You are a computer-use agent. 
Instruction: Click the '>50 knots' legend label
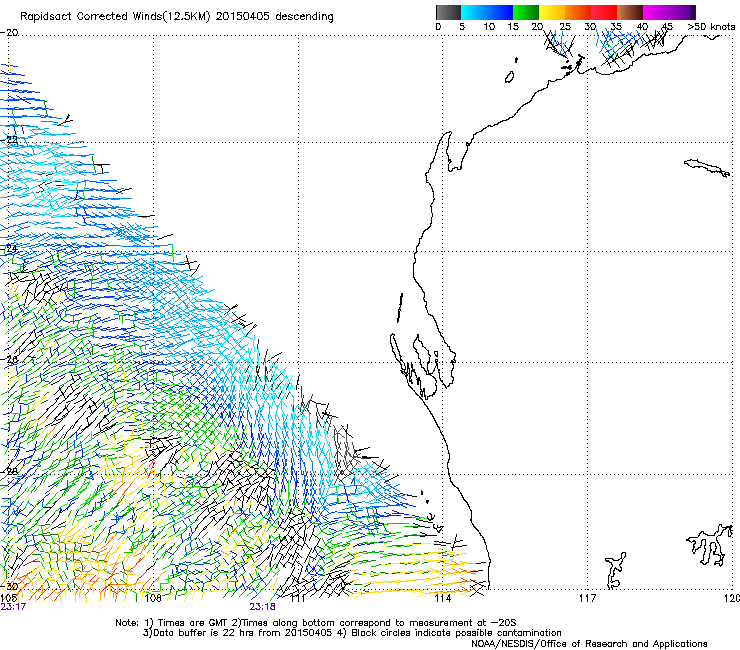tap(711, 27)
